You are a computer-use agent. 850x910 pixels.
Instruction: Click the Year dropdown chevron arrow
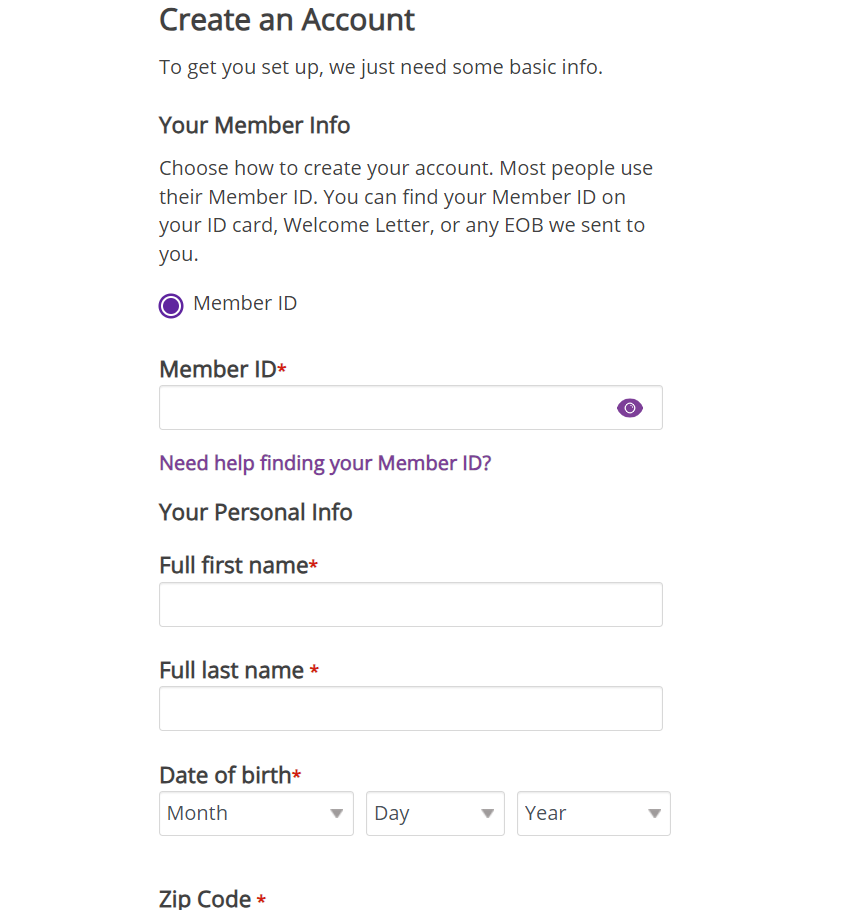click(653, 813)
